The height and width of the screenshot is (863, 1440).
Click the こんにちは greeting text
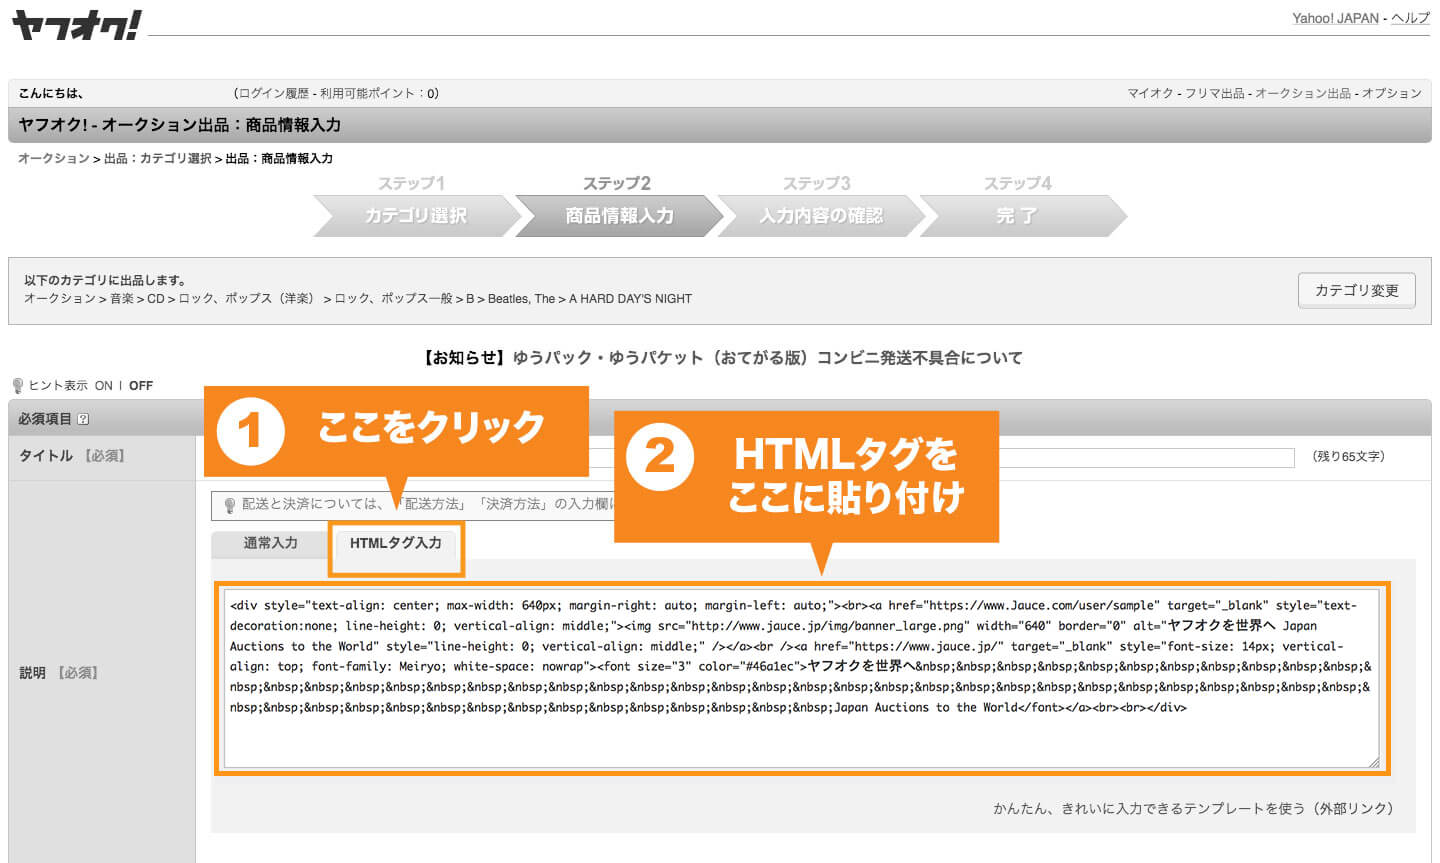(x=50, y=93)
